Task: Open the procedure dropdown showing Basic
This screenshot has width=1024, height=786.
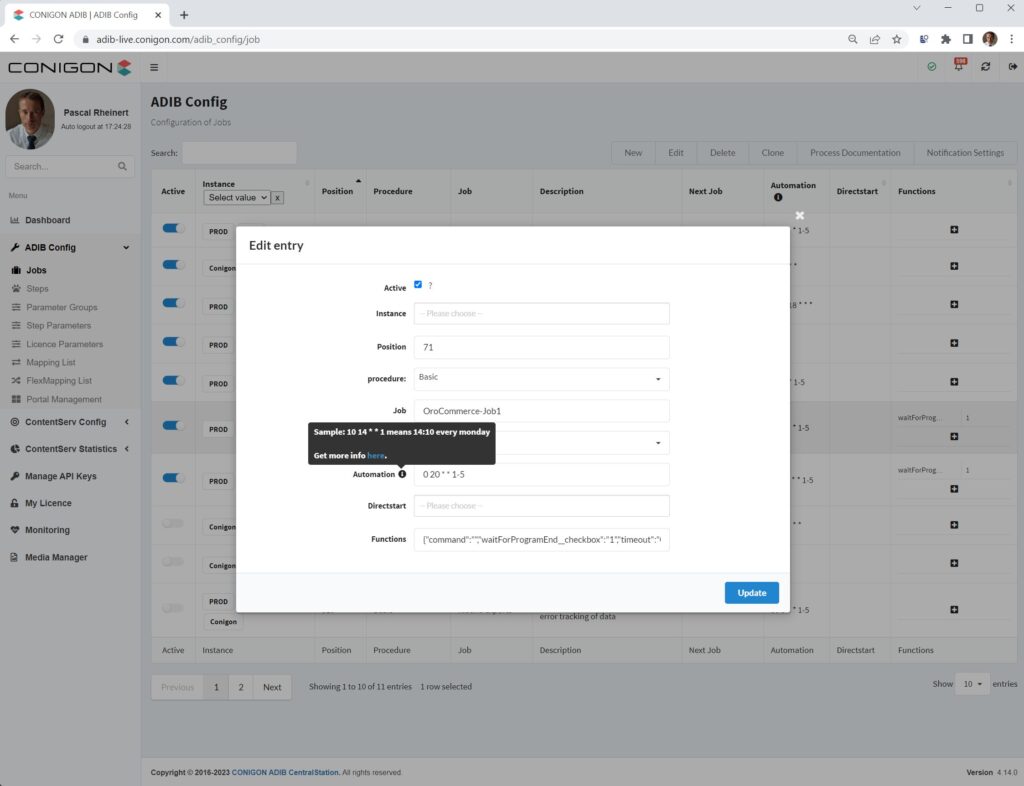Action: [x=541, y=380]
